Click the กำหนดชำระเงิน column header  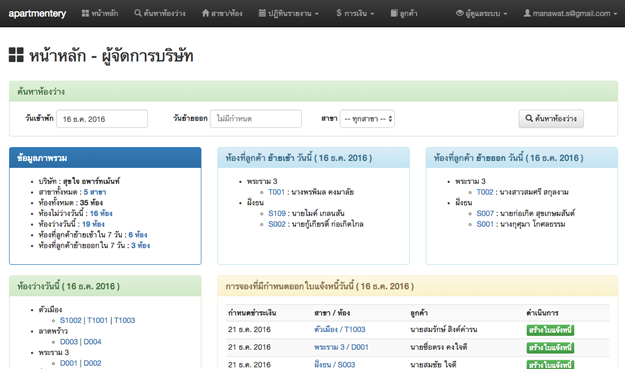point(252,313)
